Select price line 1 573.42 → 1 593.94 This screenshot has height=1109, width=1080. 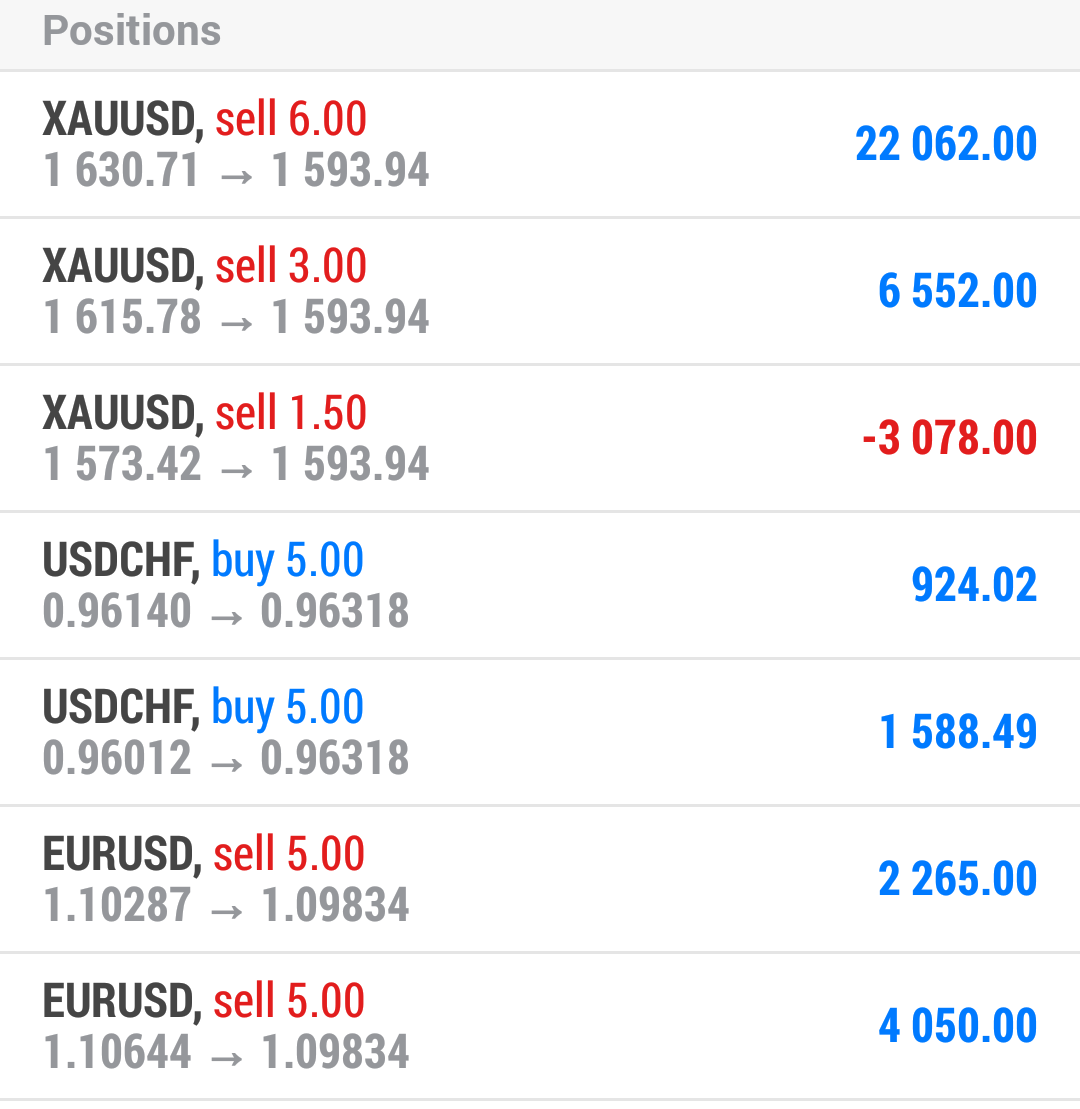(x=236, y=465)
